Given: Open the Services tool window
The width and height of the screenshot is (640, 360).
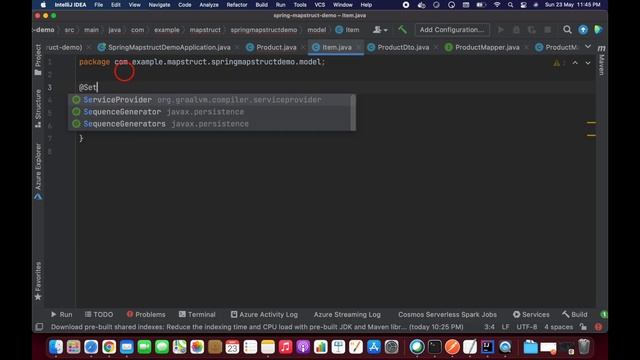Looking at the screenshot, I should click(531, 314).
